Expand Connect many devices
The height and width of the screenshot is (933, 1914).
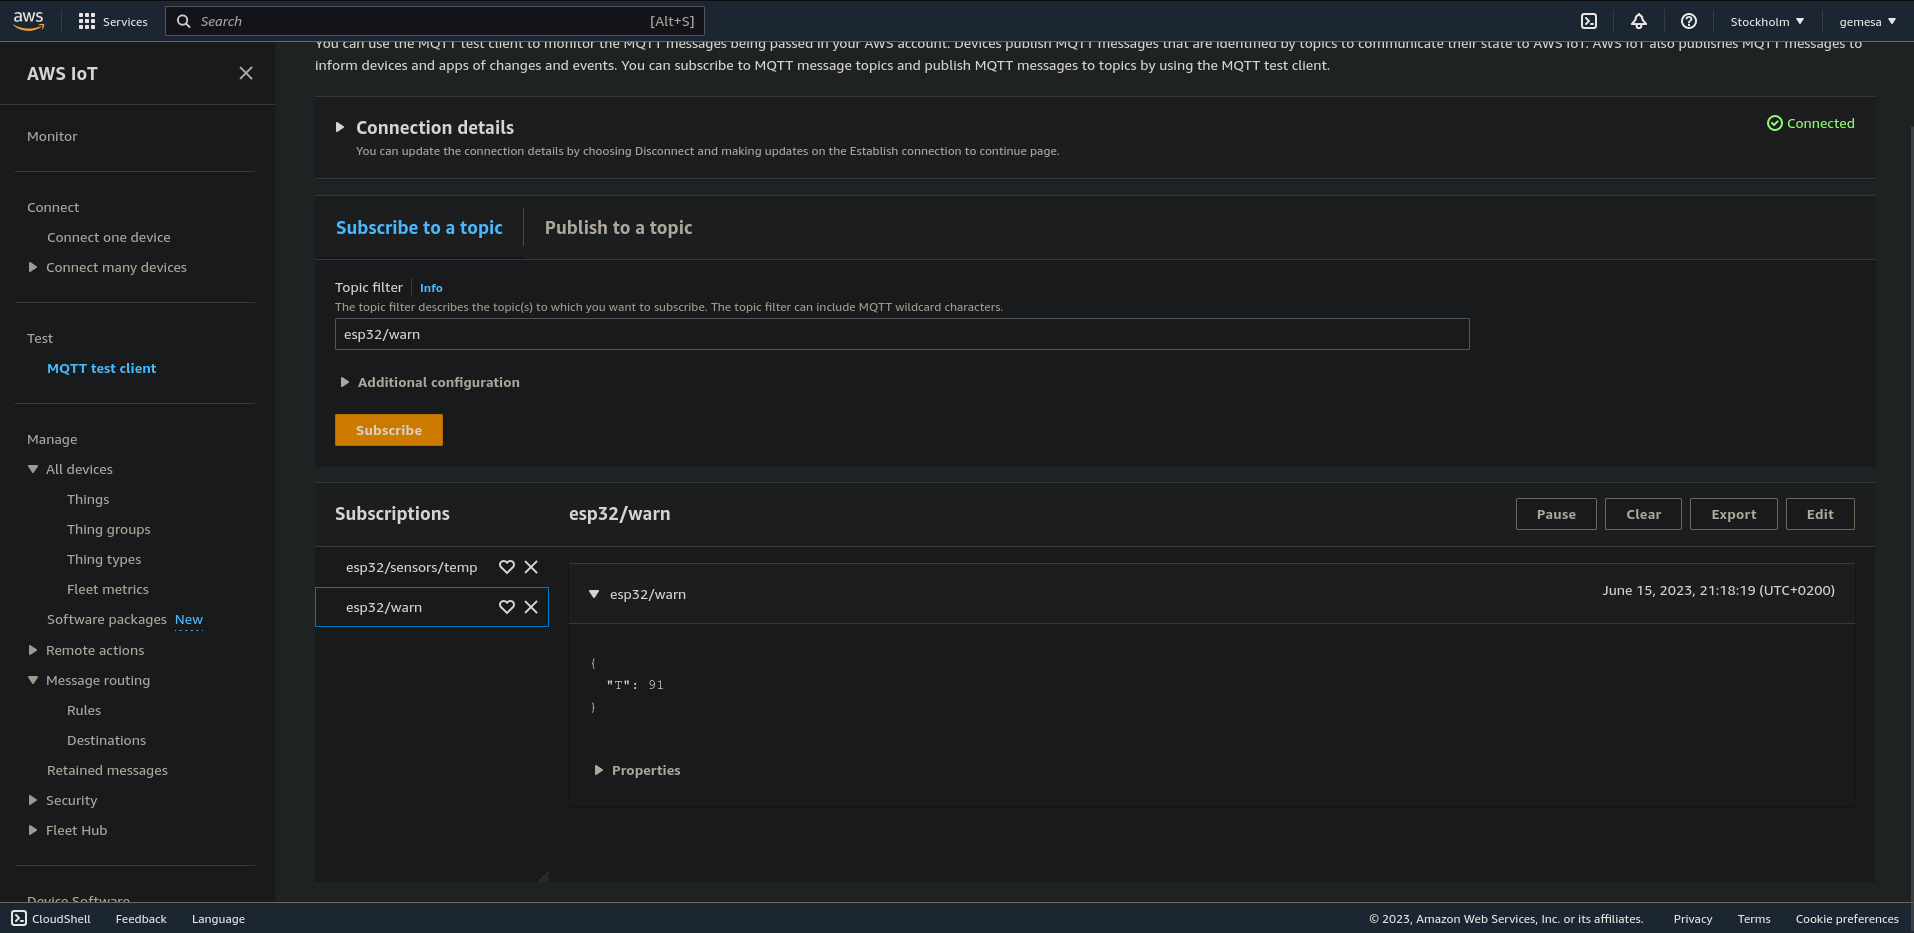(33, 267)
